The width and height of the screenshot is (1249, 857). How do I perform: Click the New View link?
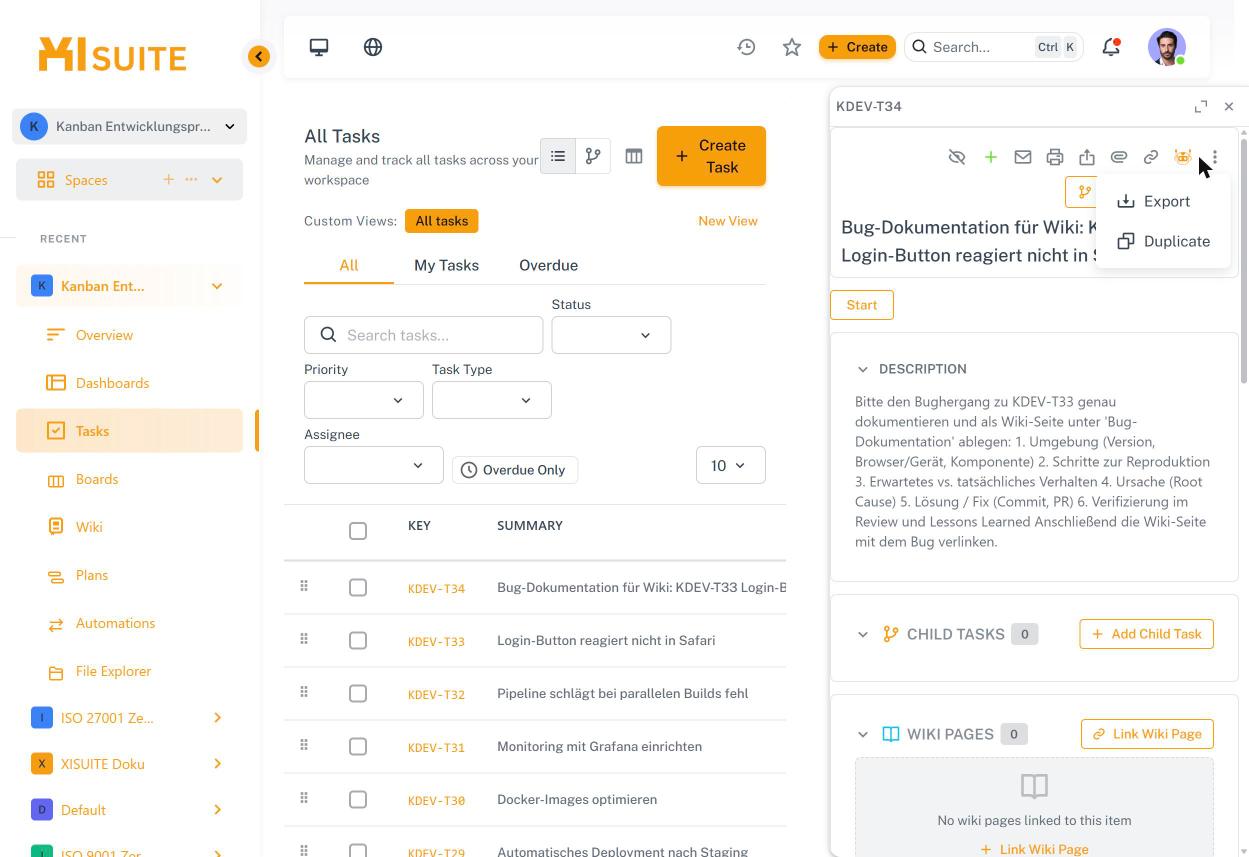pyautogui.click(x=728, y=221)
